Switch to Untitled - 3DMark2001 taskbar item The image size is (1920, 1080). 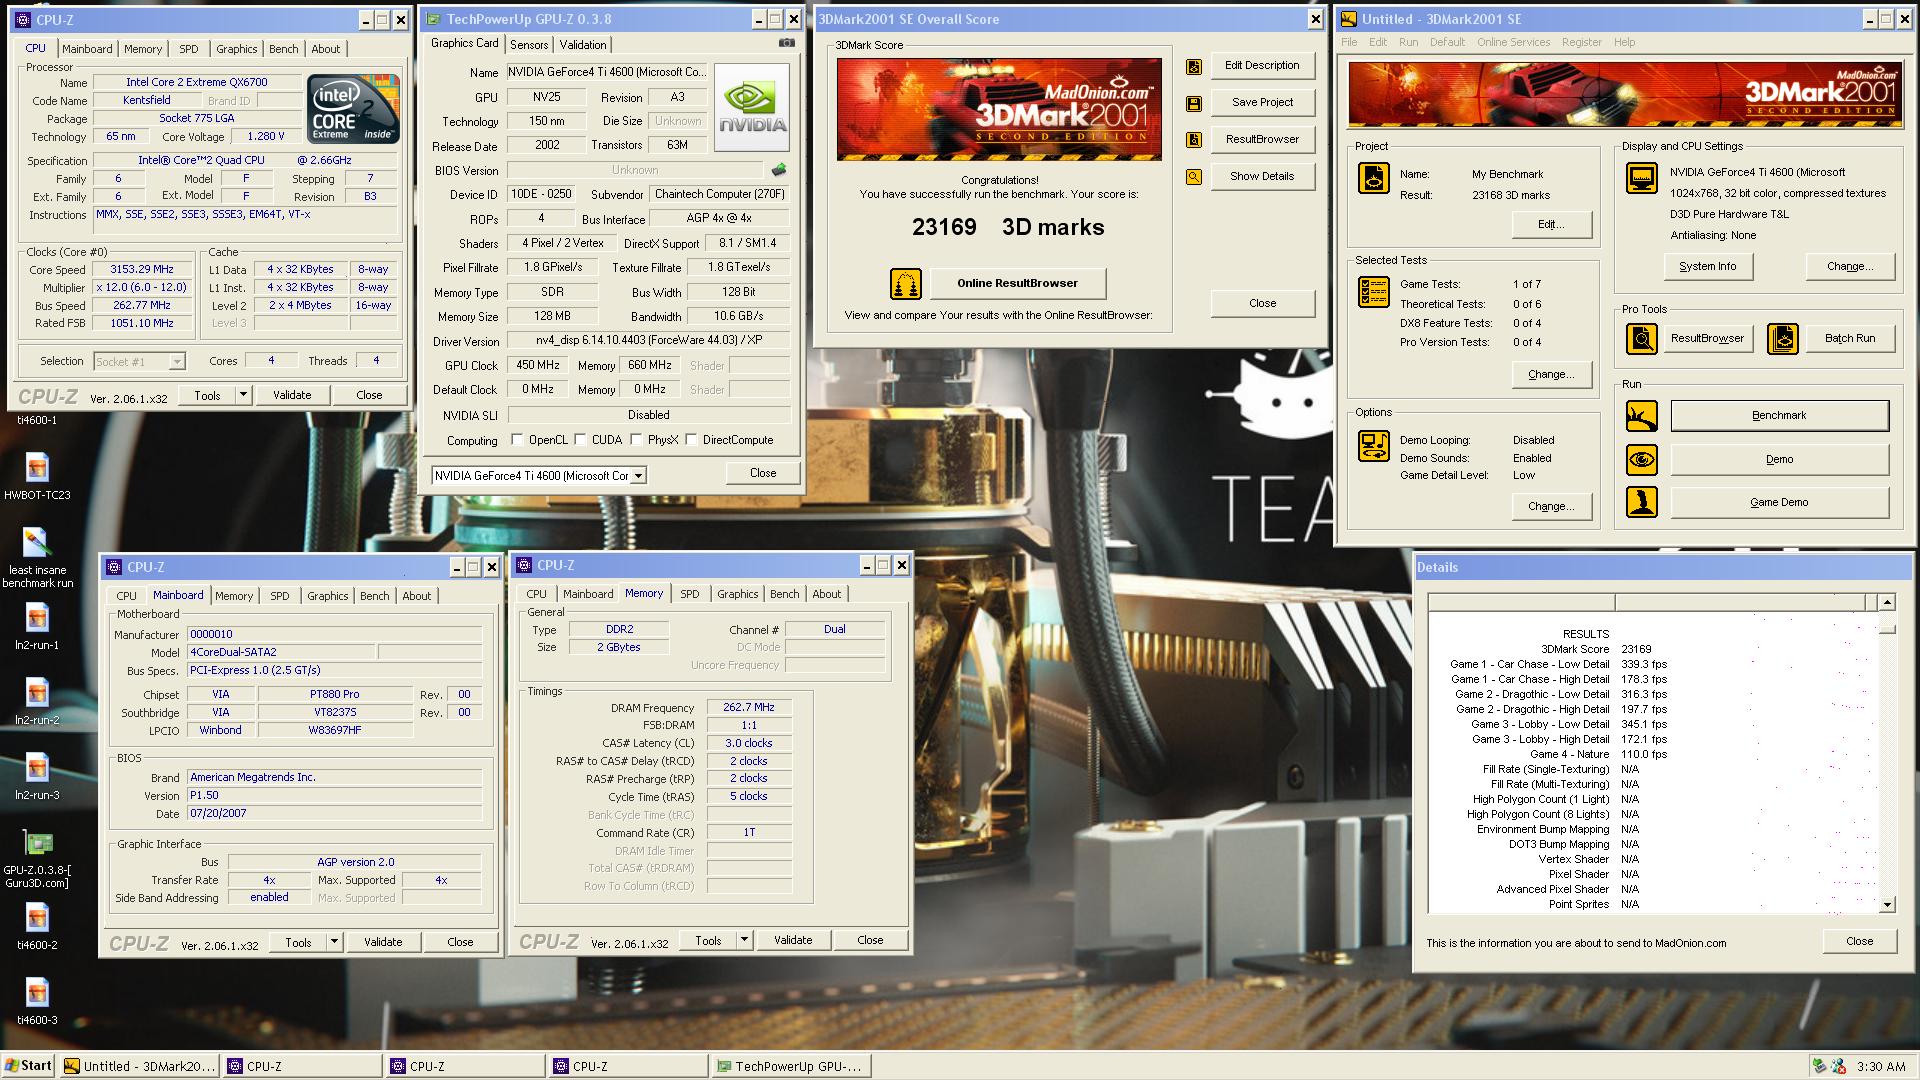[139, 1067]
